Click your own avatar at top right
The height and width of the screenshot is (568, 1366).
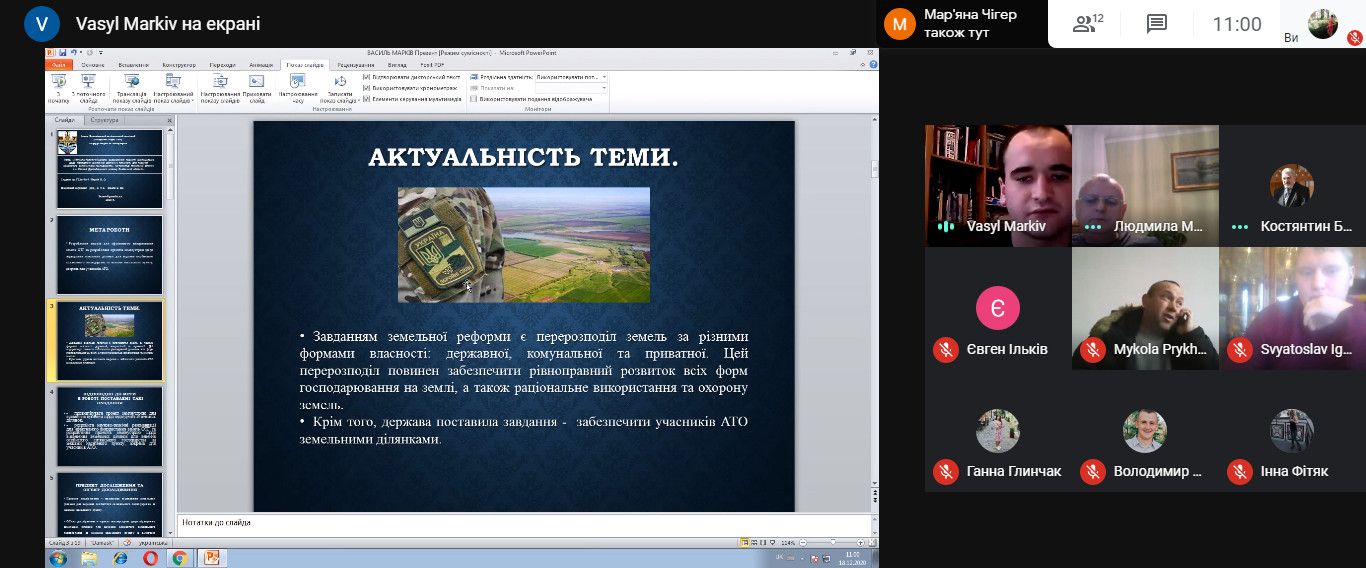coord(1323,24)
